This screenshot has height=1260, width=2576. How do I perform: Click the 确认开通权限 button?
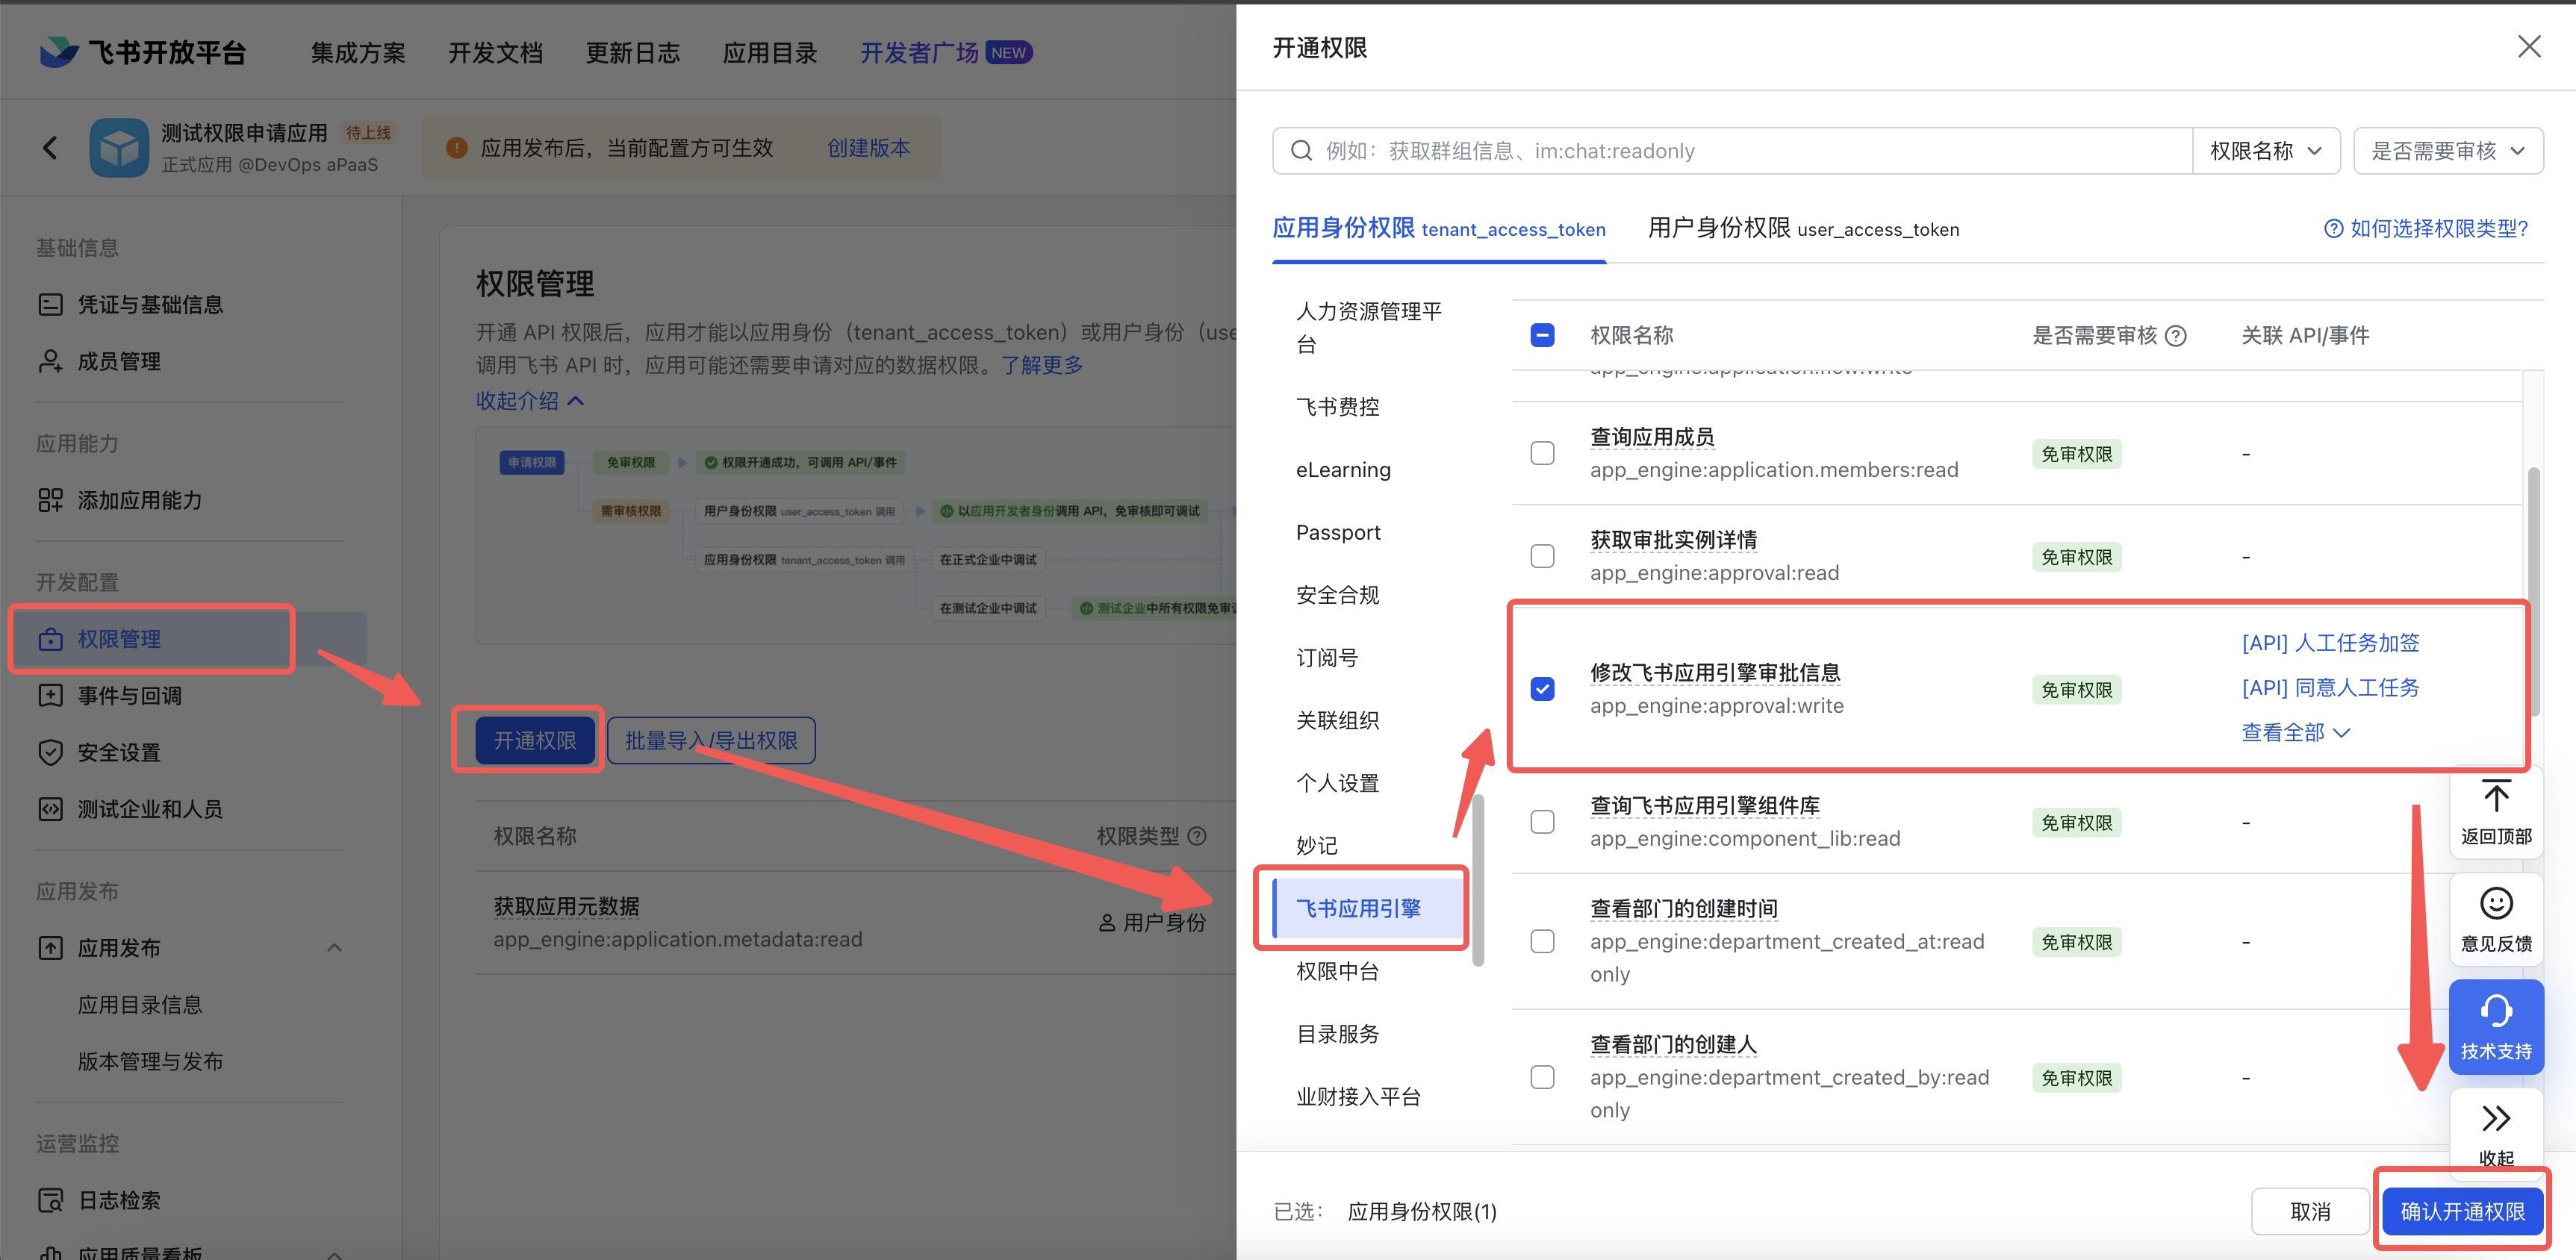pos(2462,1211)
